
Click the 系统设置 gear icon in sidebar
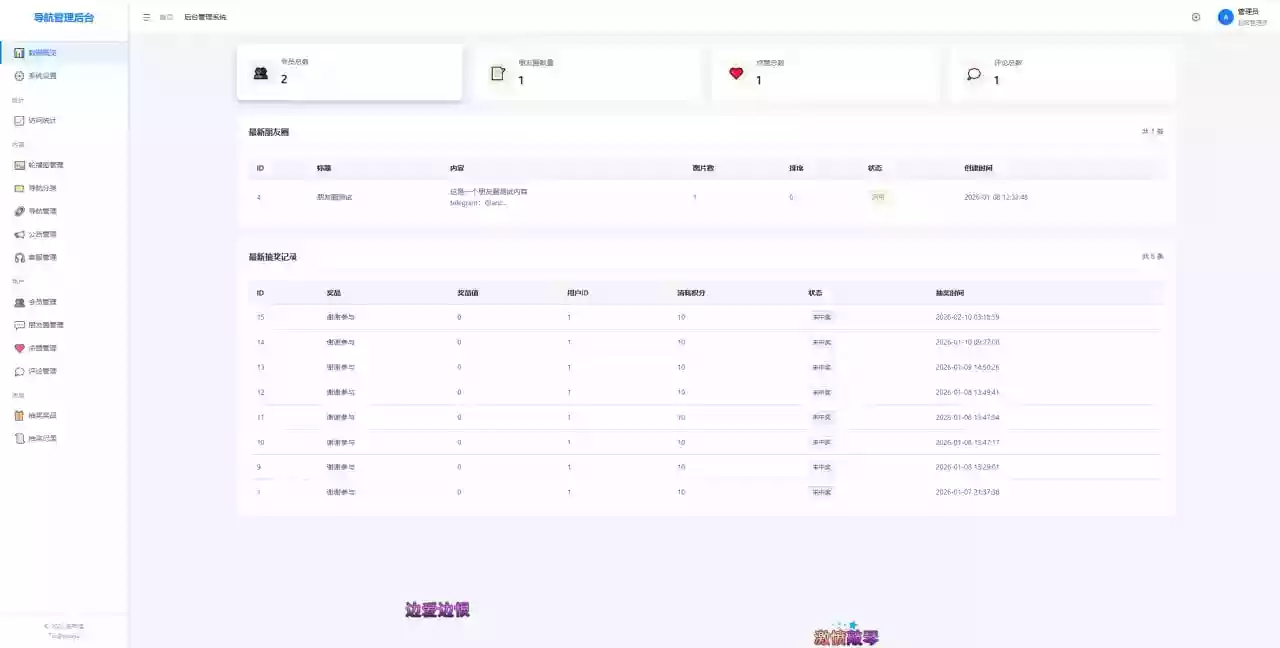(19, 76)
